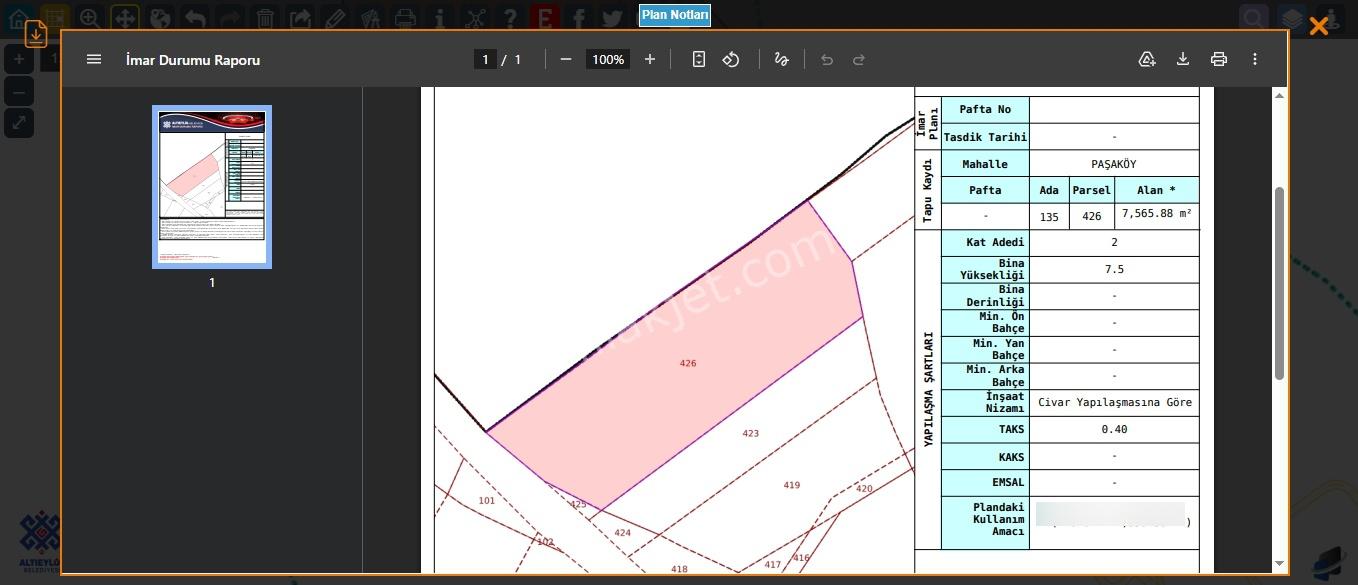This screenshot has height=585, width=1358.
Task: Click the map minus zoom button
Action: [19, 92]
